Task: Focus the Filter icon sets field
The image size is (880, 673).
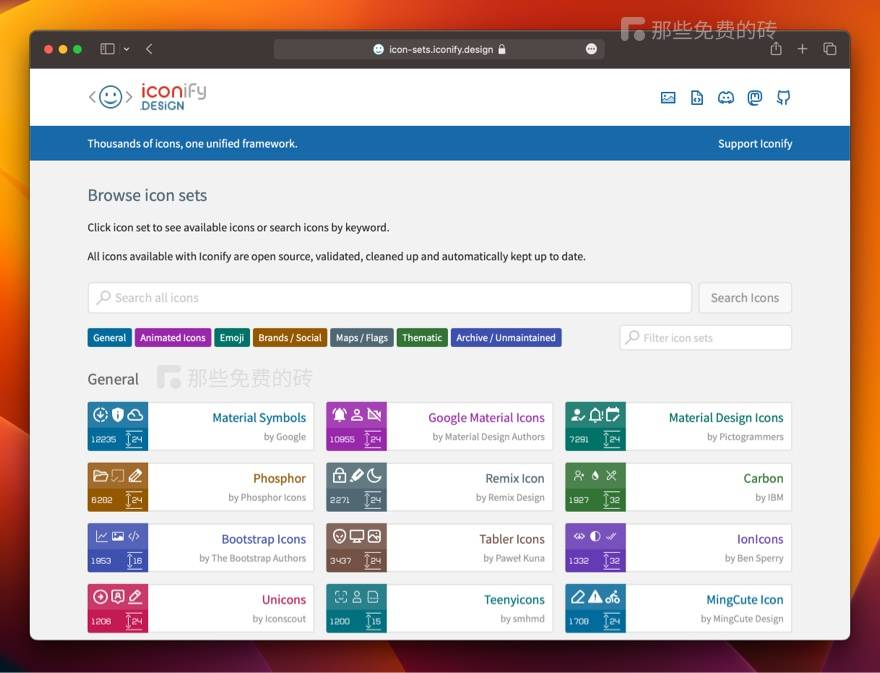Action: [x=705, y=337]
